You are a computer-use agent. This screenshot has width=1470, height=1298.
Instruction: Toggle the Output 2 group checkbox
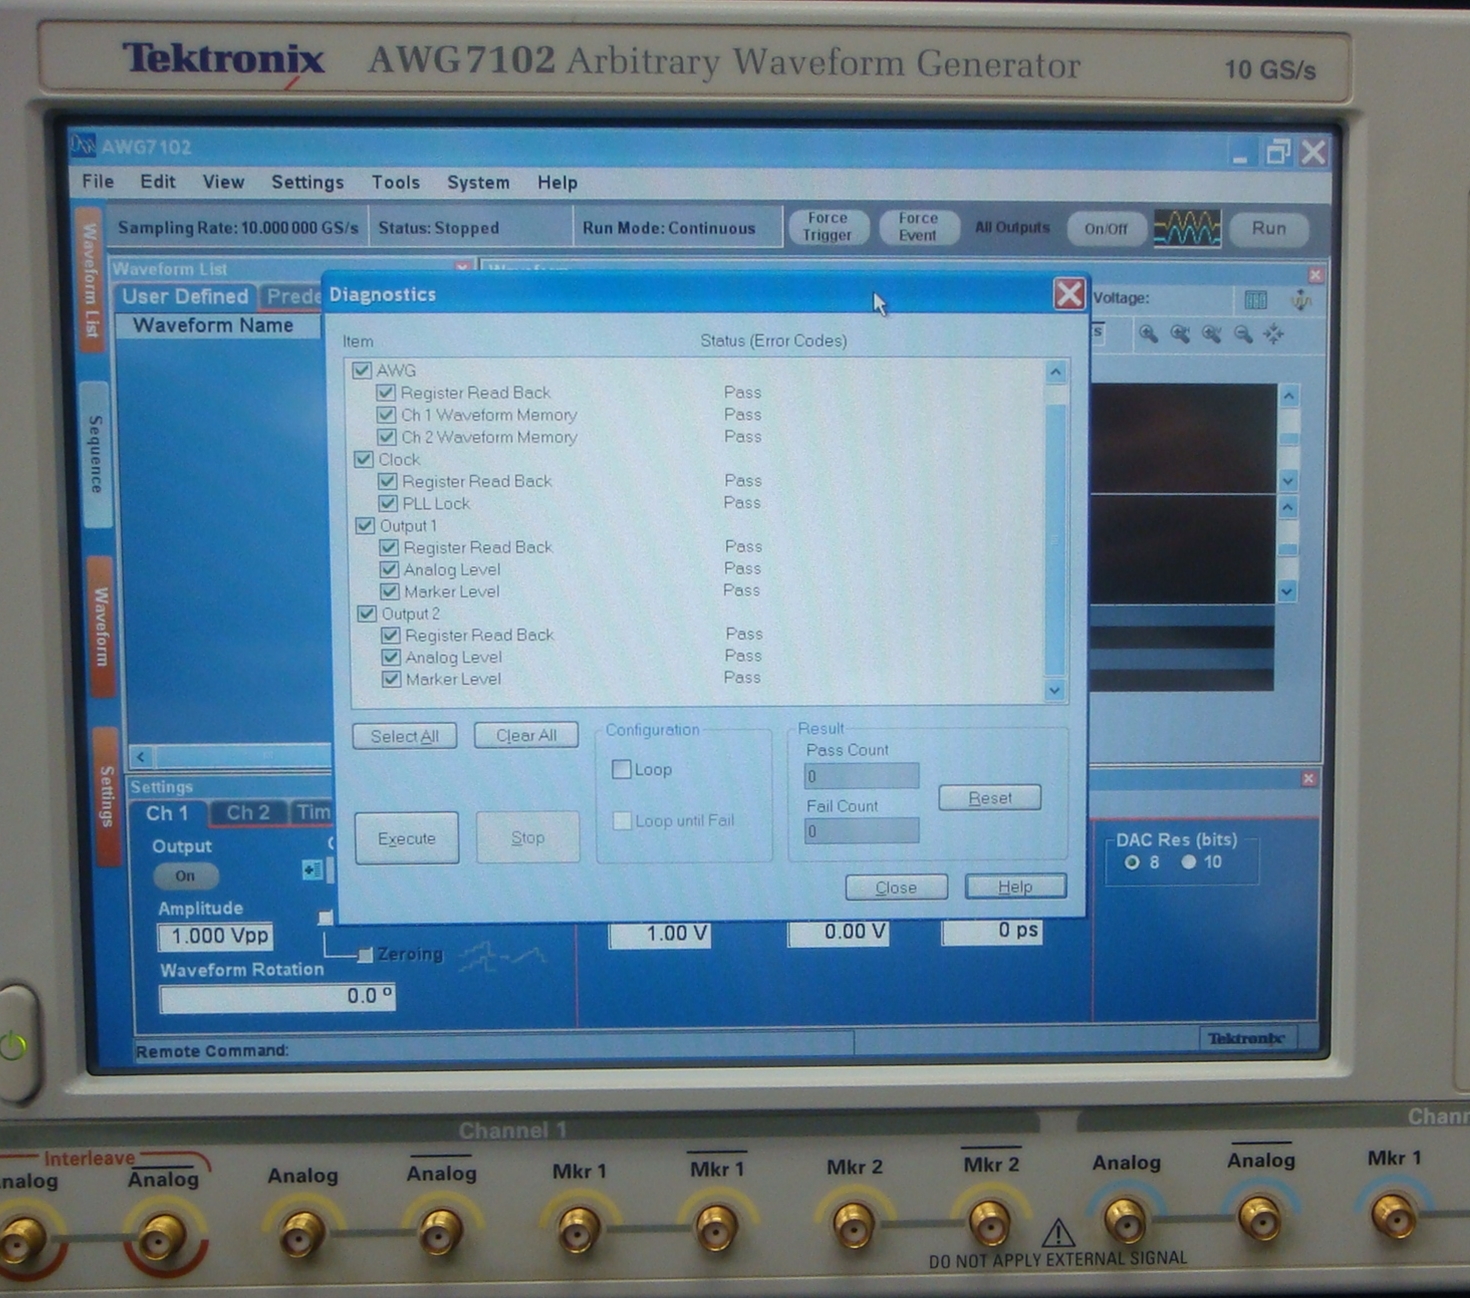click(367, 613)
